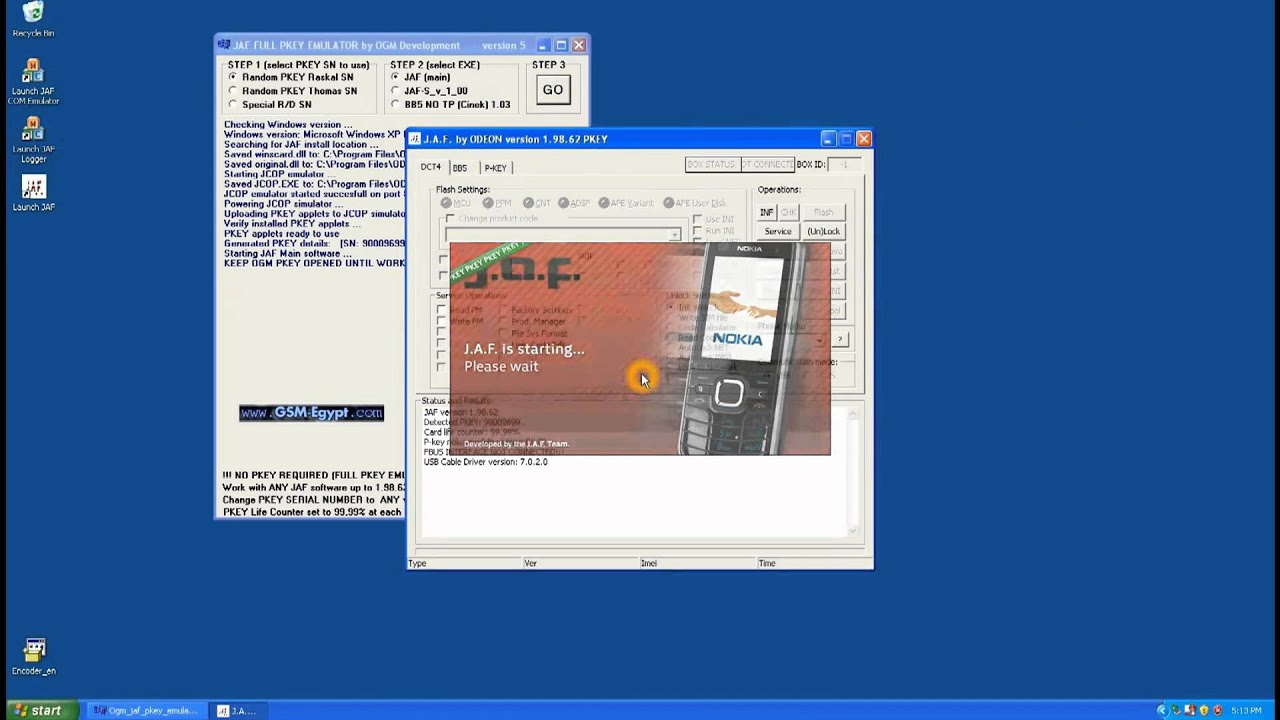
Task: Switch to J.A.F. taskbar item
Action: (238, 711)
